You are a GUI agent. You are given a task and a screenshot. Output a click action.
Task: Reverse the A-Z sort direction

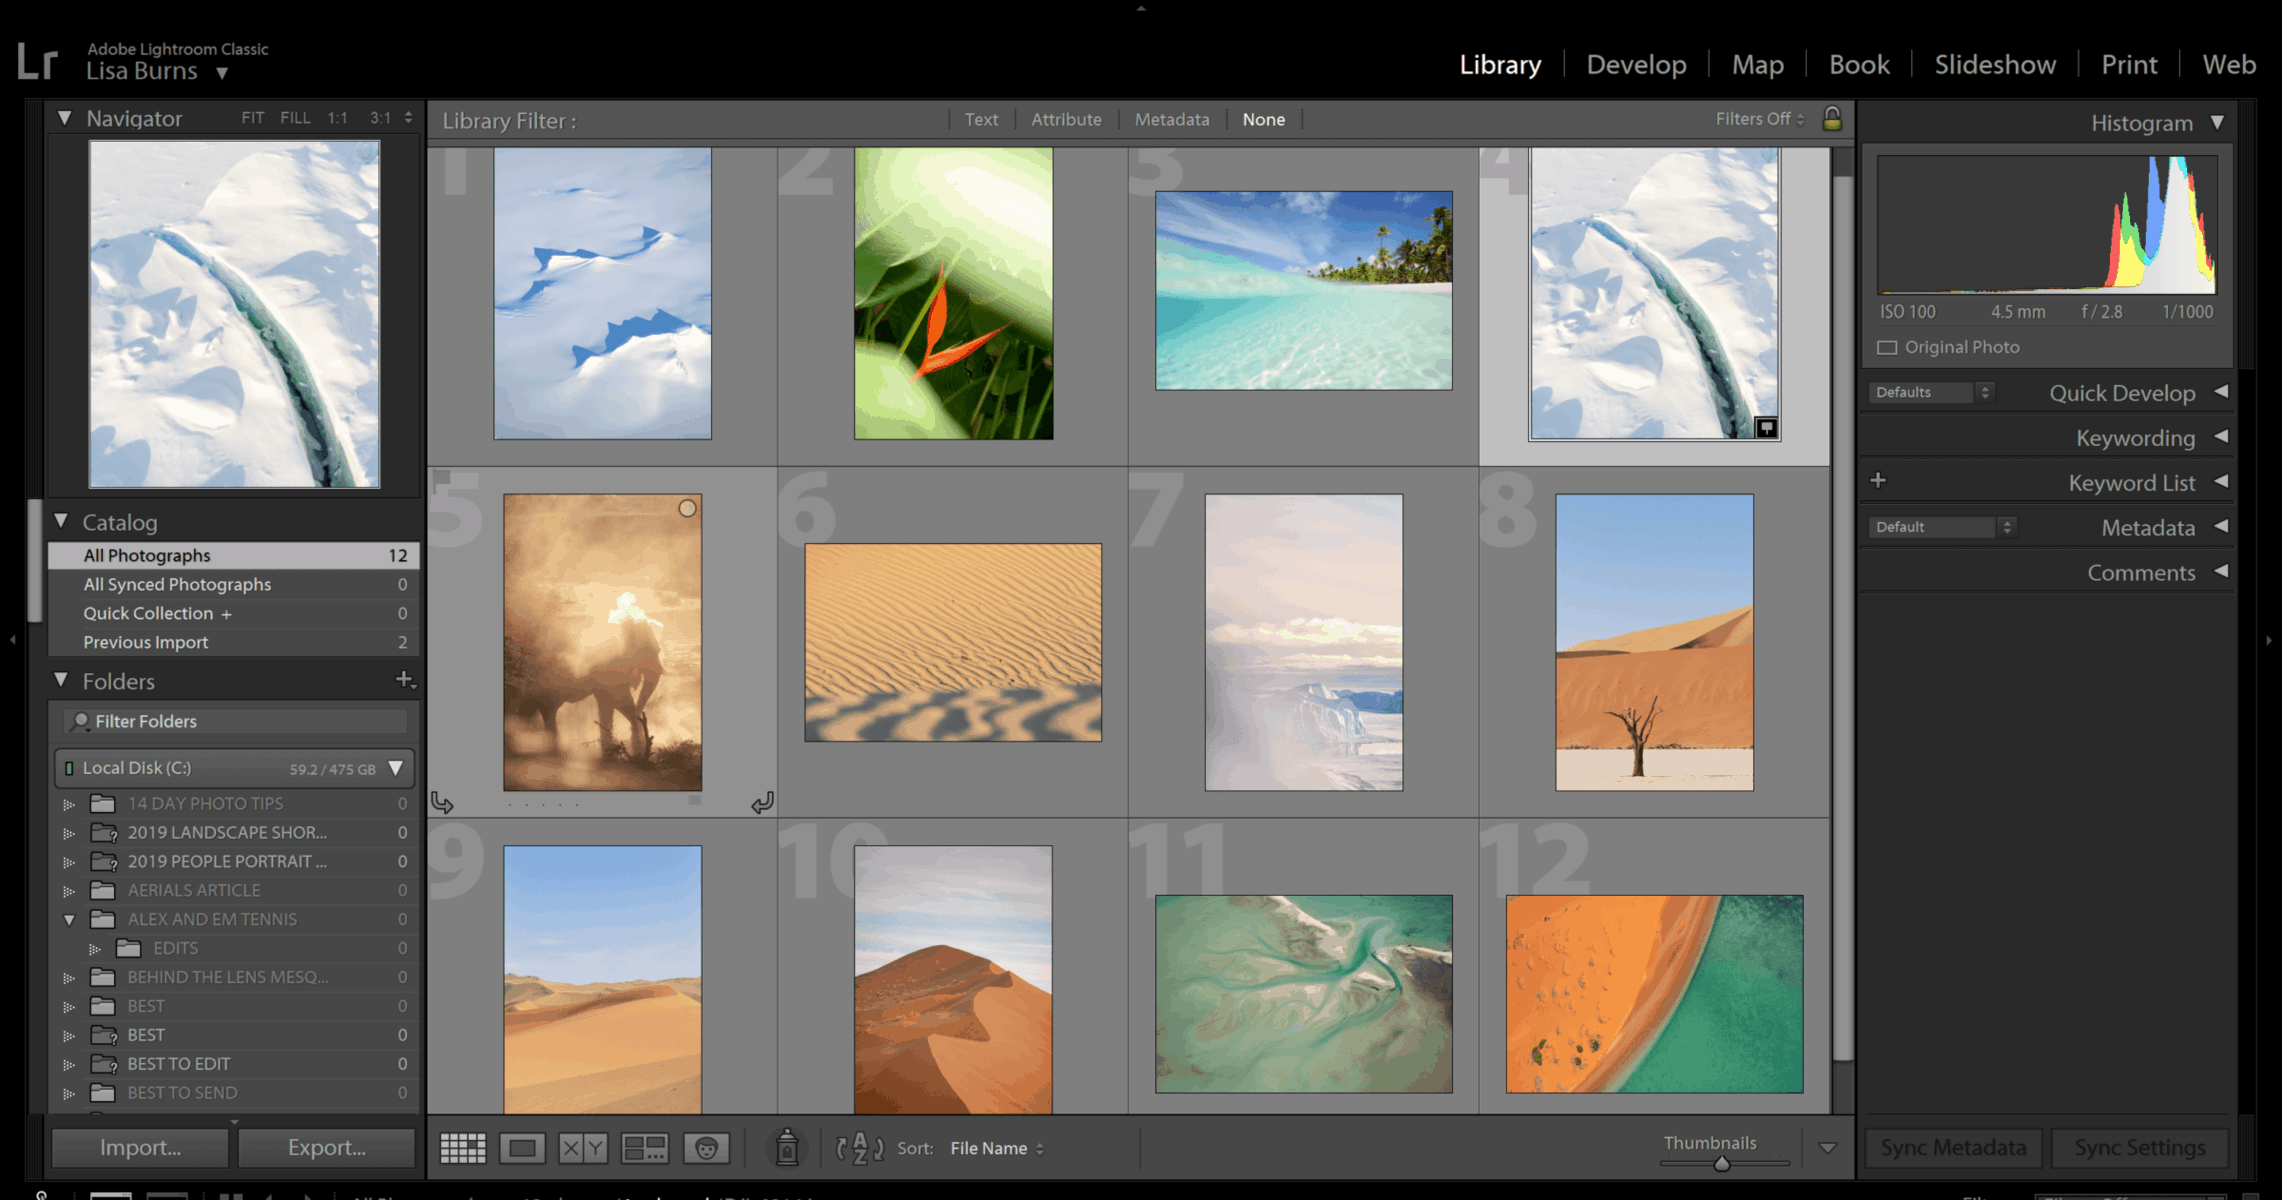[859, 1148]
